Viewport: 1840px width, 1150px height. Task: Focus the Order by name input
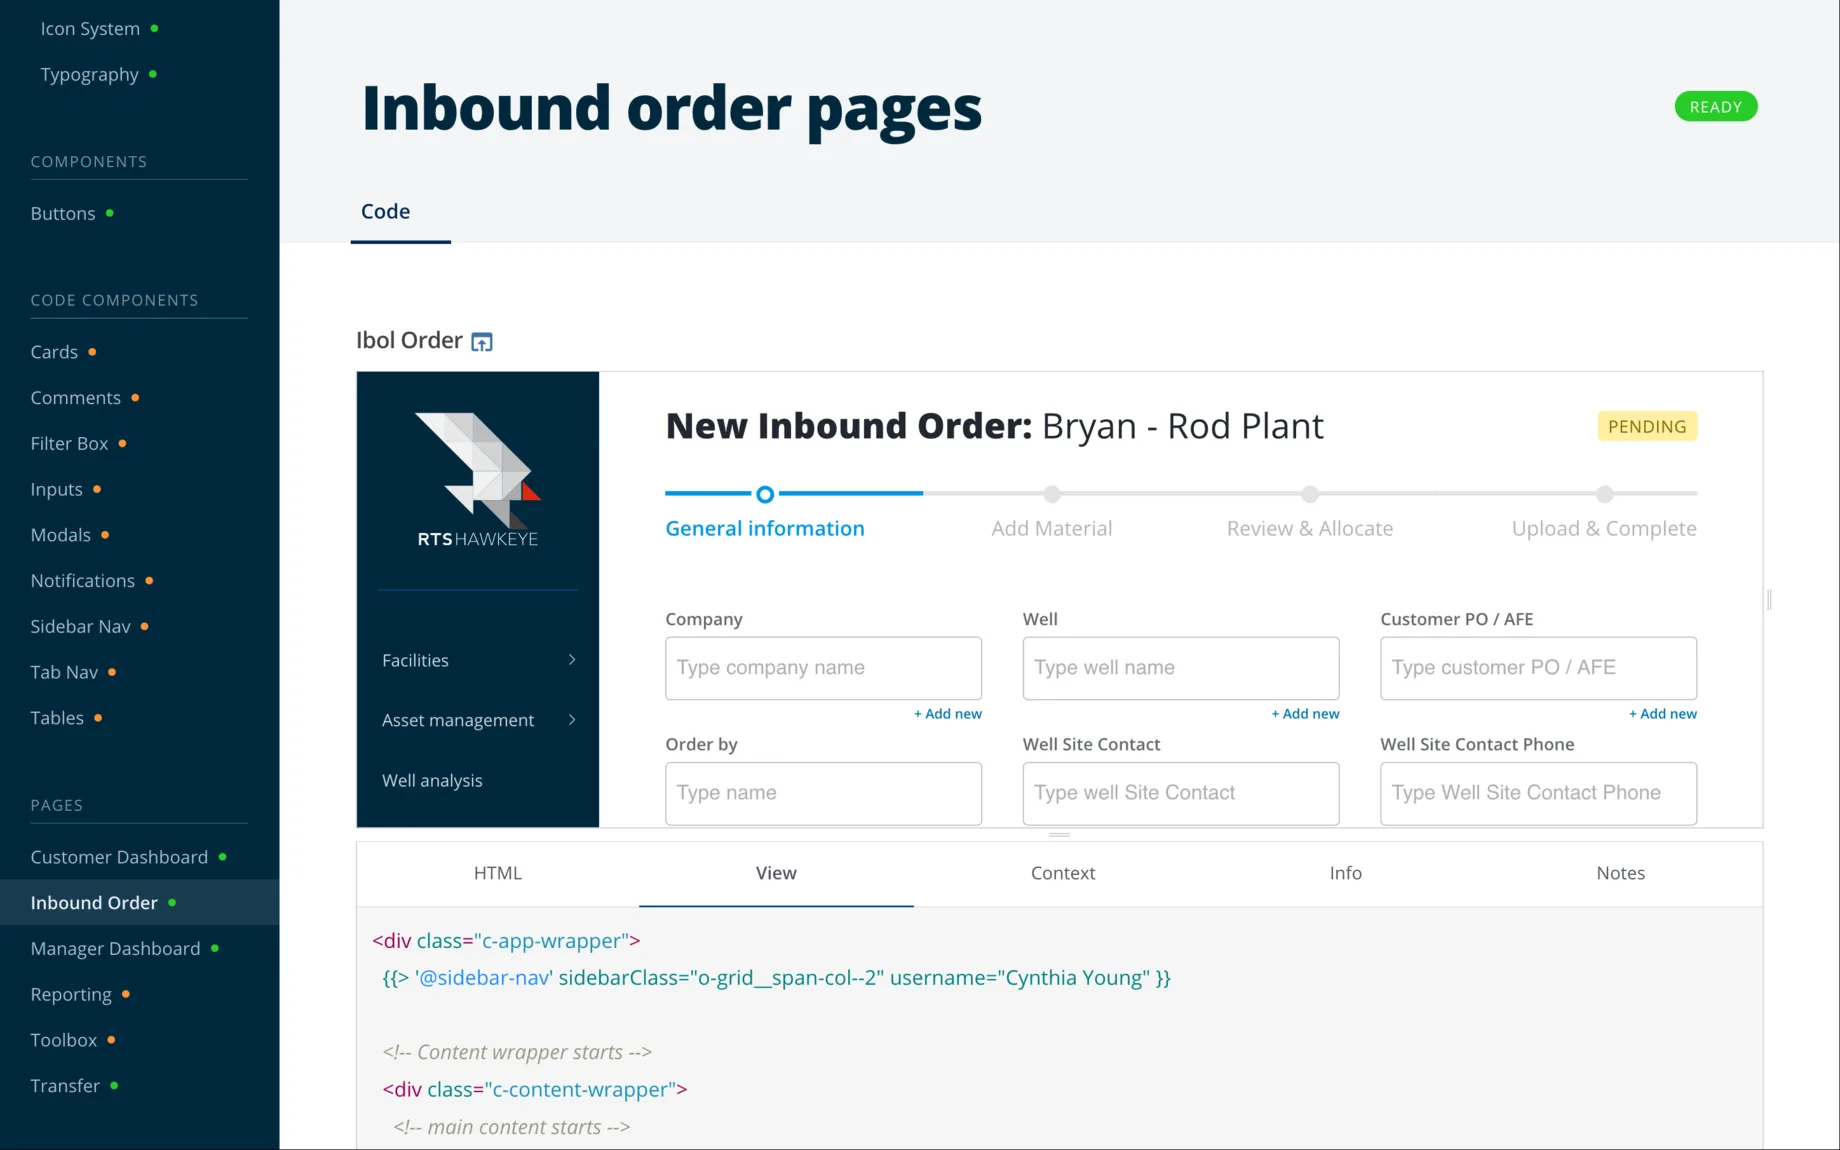coord(824,793)
